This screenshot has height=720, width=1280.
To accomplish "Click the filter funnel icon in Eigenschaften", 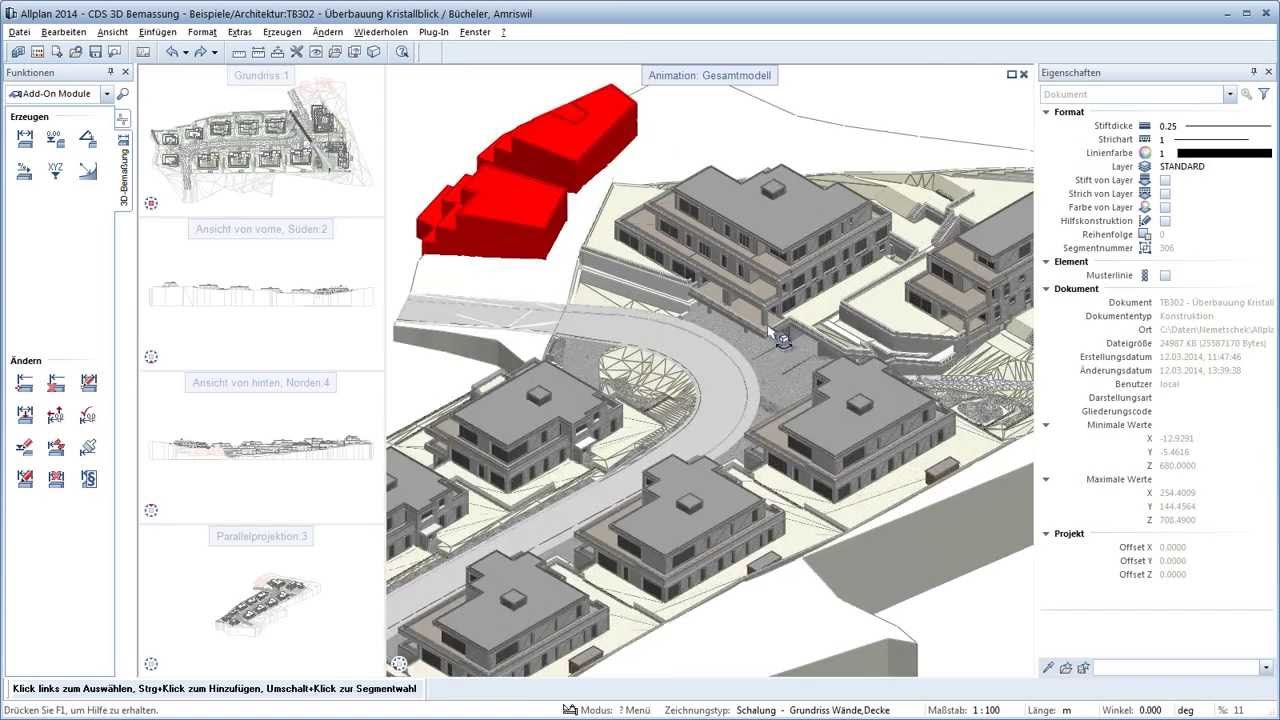I will pyautogui.click(x=1263, y=94).
